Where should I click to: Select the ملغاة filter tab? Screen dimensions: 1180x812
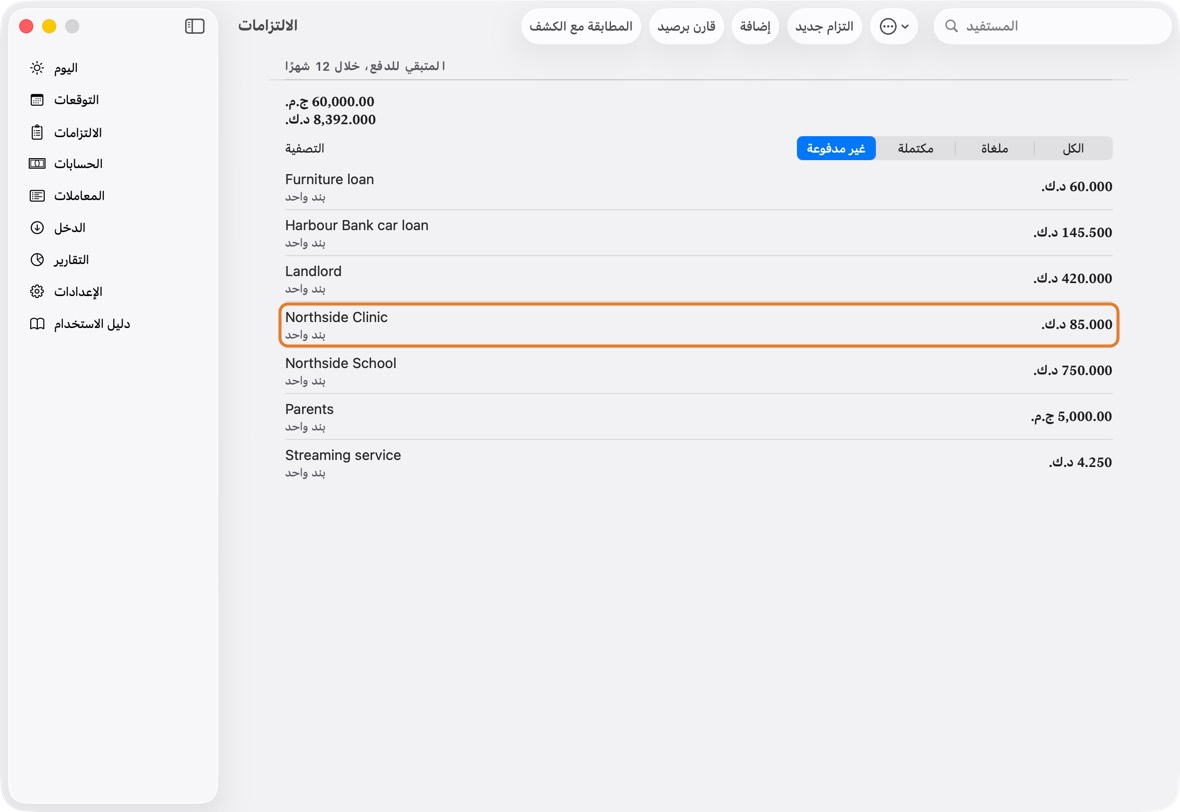tap(994, 148)
